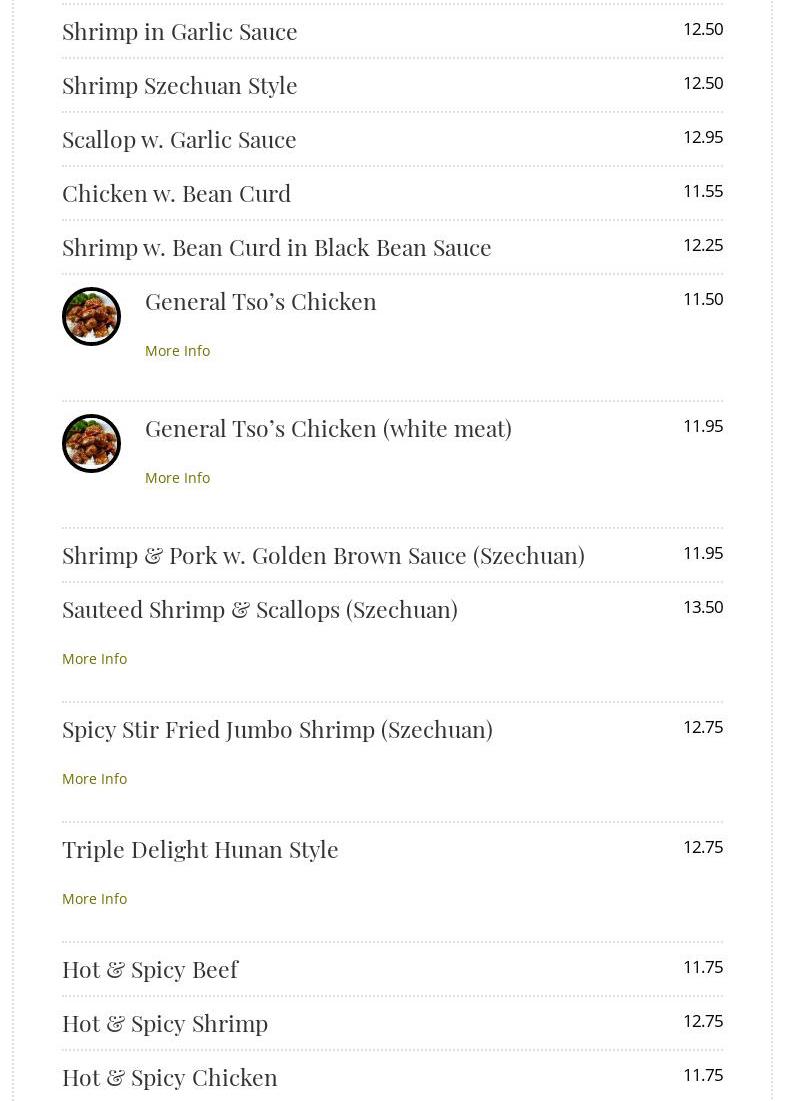
Task: Click Triple Delight Hunan Style heading
Action: [200, 849]
